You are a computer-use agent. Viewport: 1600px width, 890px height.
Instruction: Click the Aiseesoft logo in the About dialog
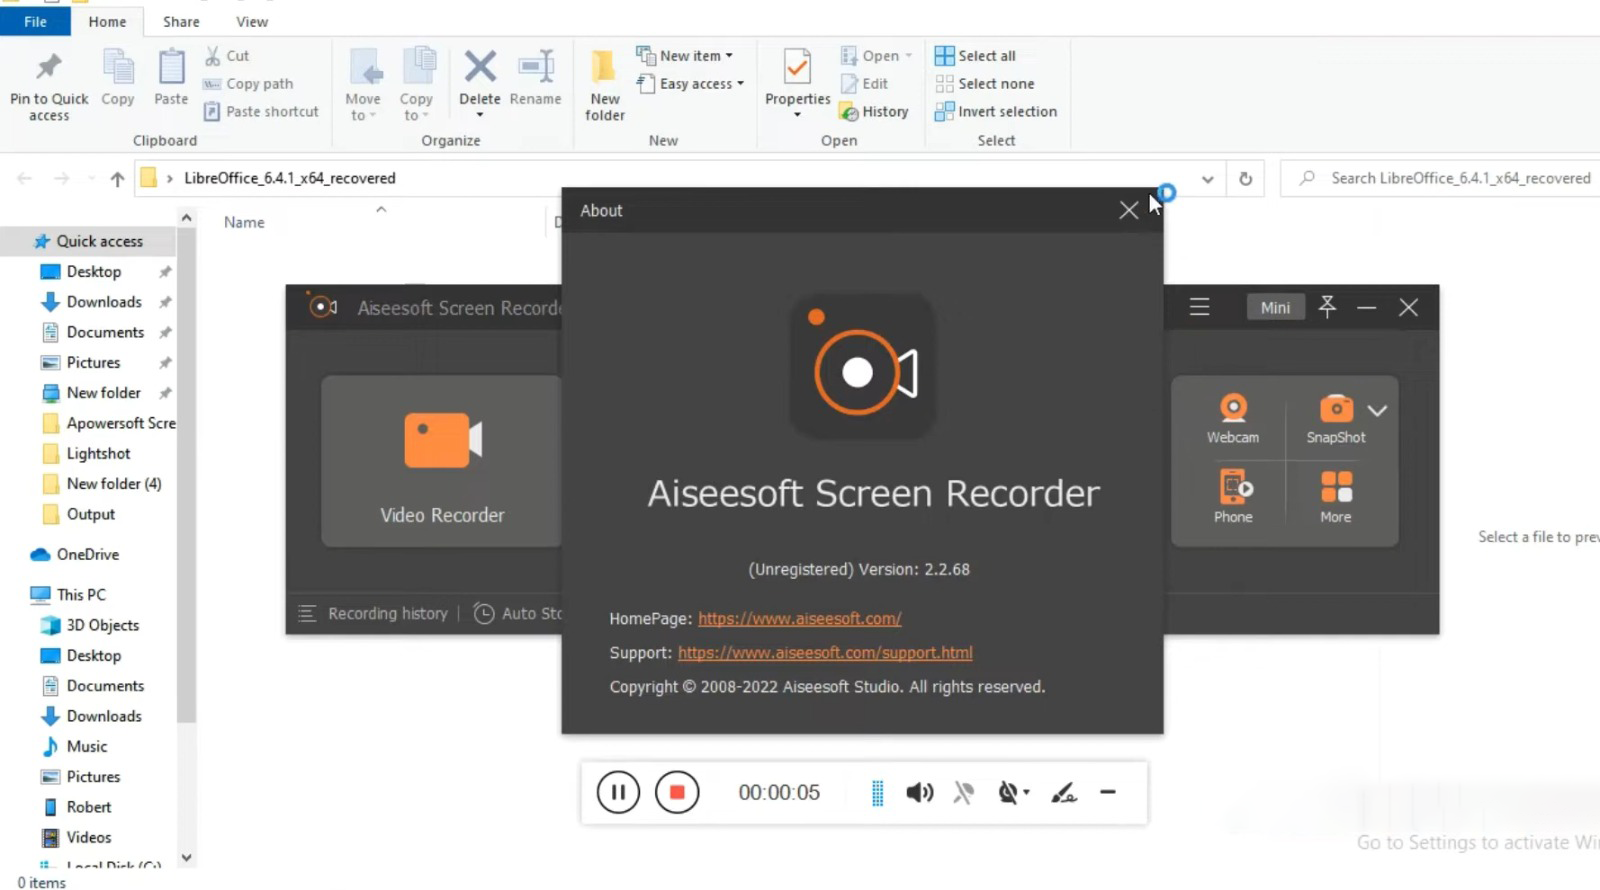pyautogui.click(x=863, y=367)
